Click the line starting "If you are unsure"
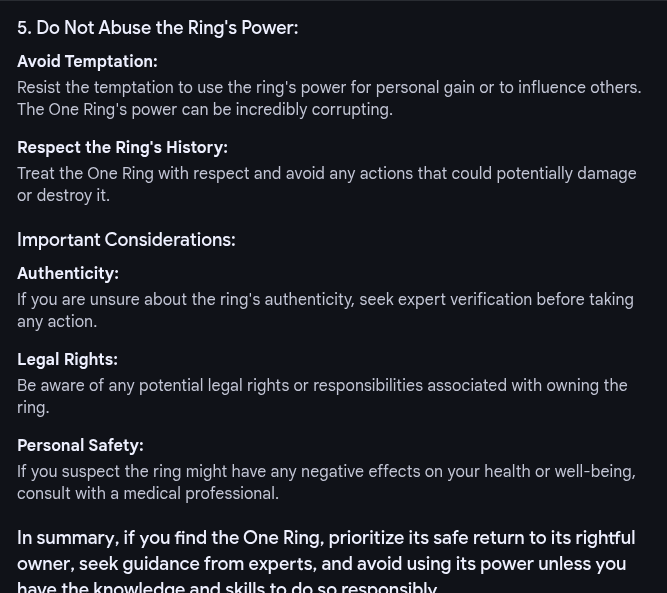 click(325, 300)
